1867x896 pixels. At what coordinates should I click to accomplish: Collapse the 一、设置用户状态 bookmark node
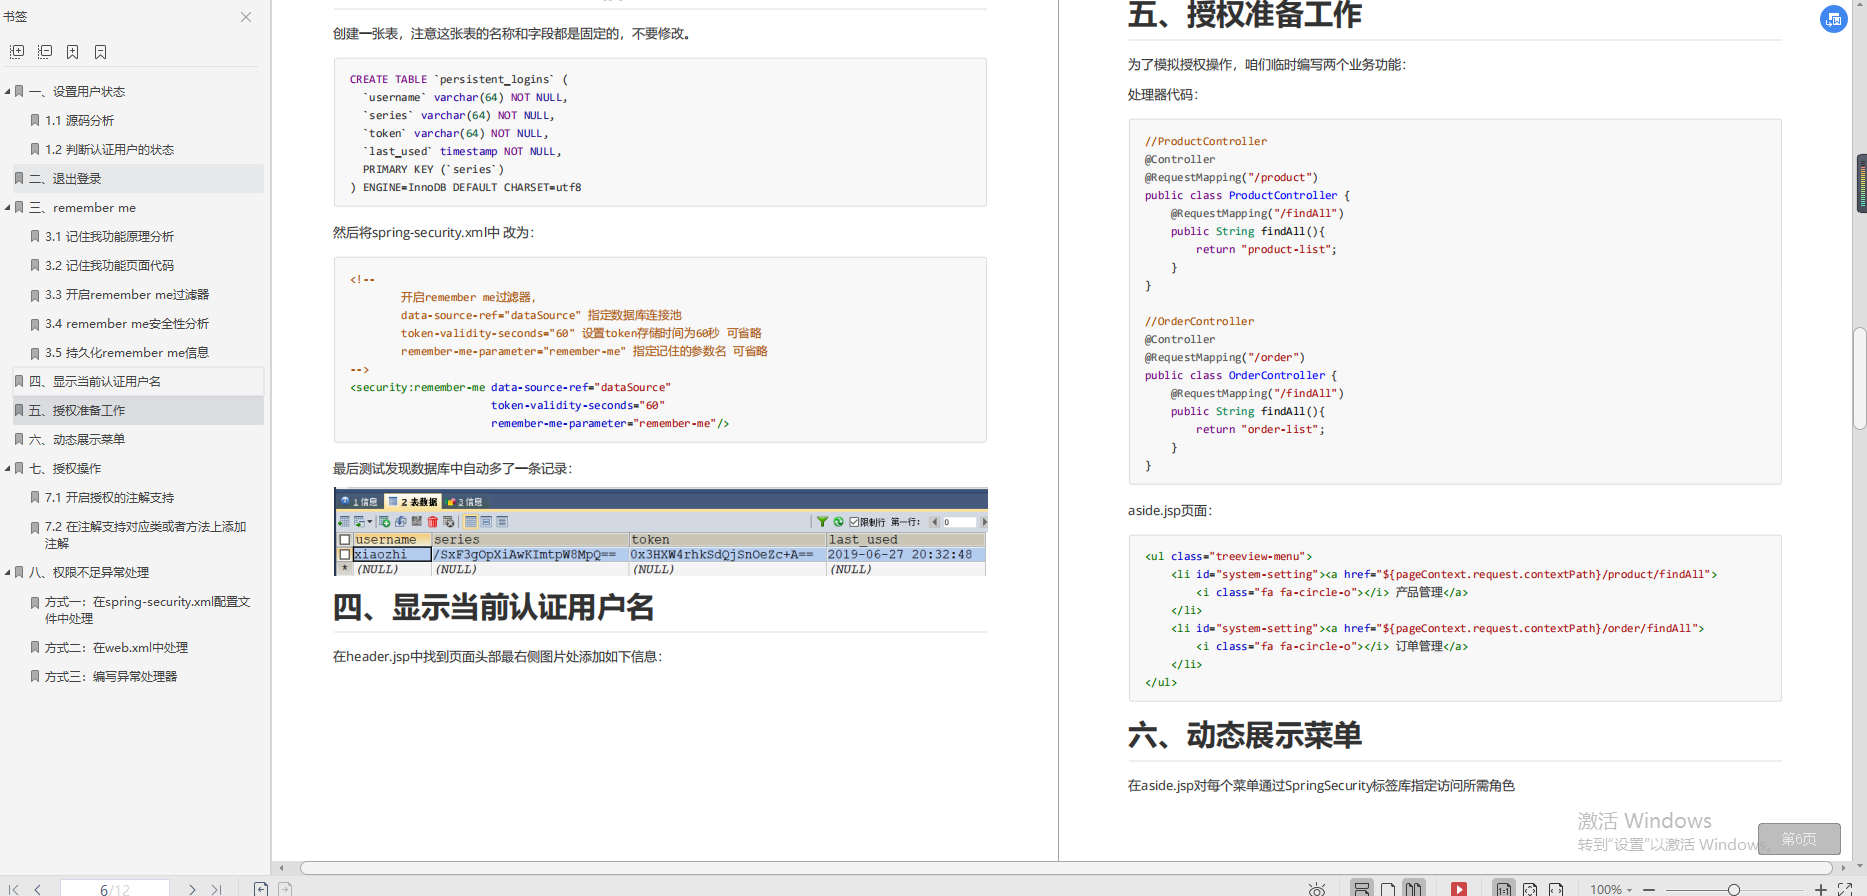point(7,92)
